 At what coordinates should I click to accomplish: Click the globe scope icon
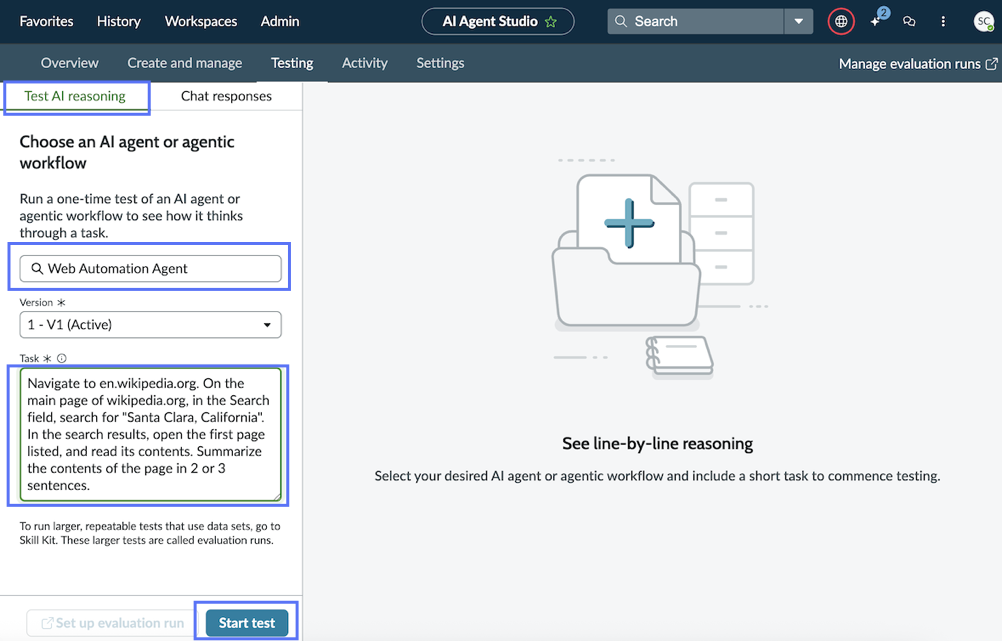[841, 22]
